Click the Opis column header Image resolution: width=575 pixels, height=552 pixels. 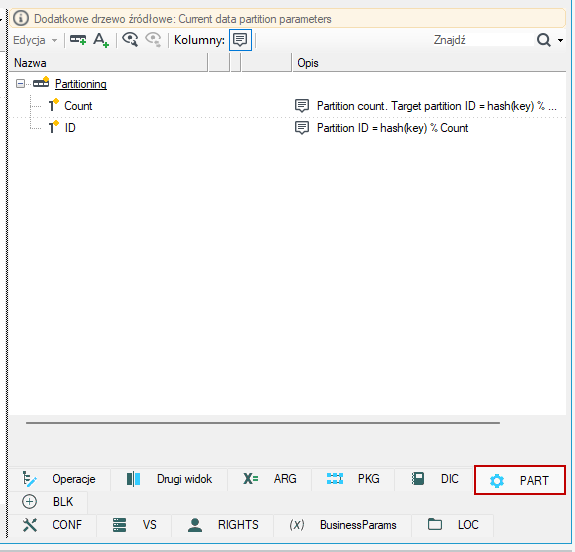[429, 63]
